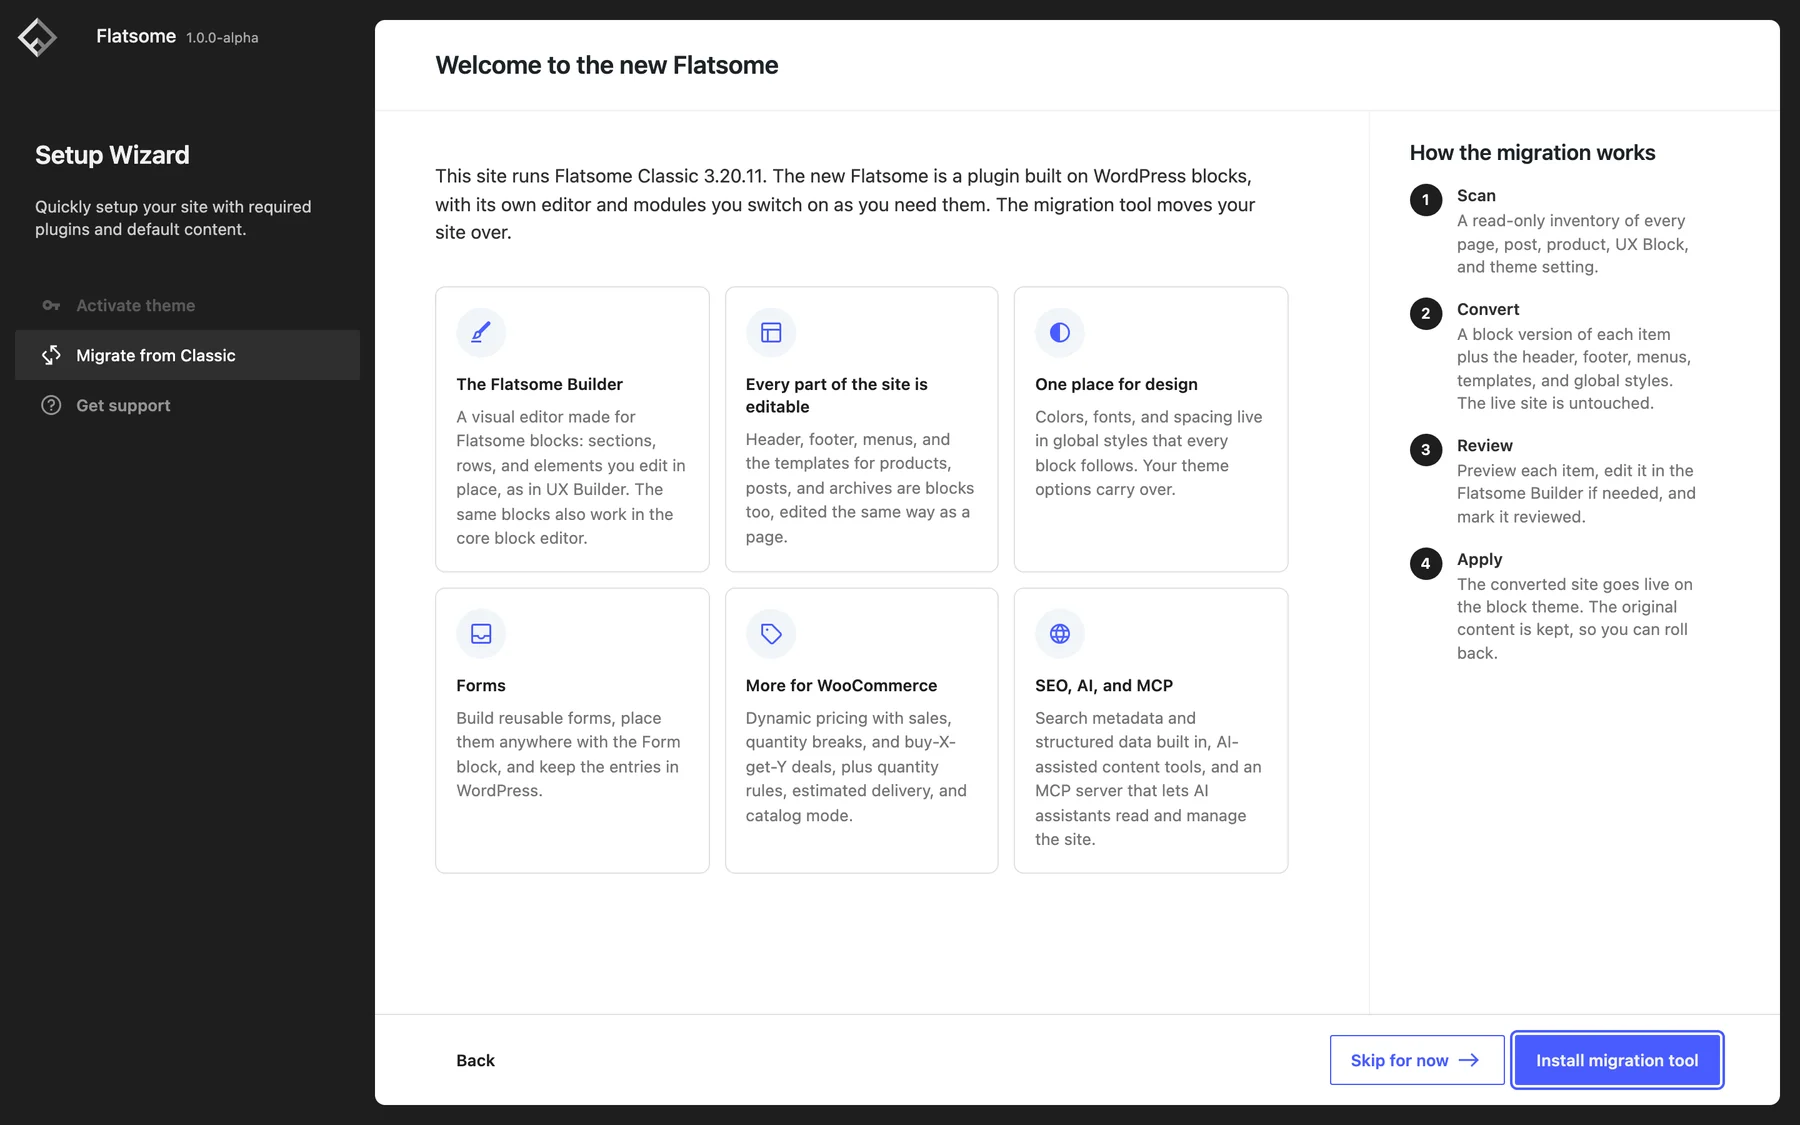Click step 3 number badge for Review
This screenshot has height=1125, width=1800.
[1426, 450]
